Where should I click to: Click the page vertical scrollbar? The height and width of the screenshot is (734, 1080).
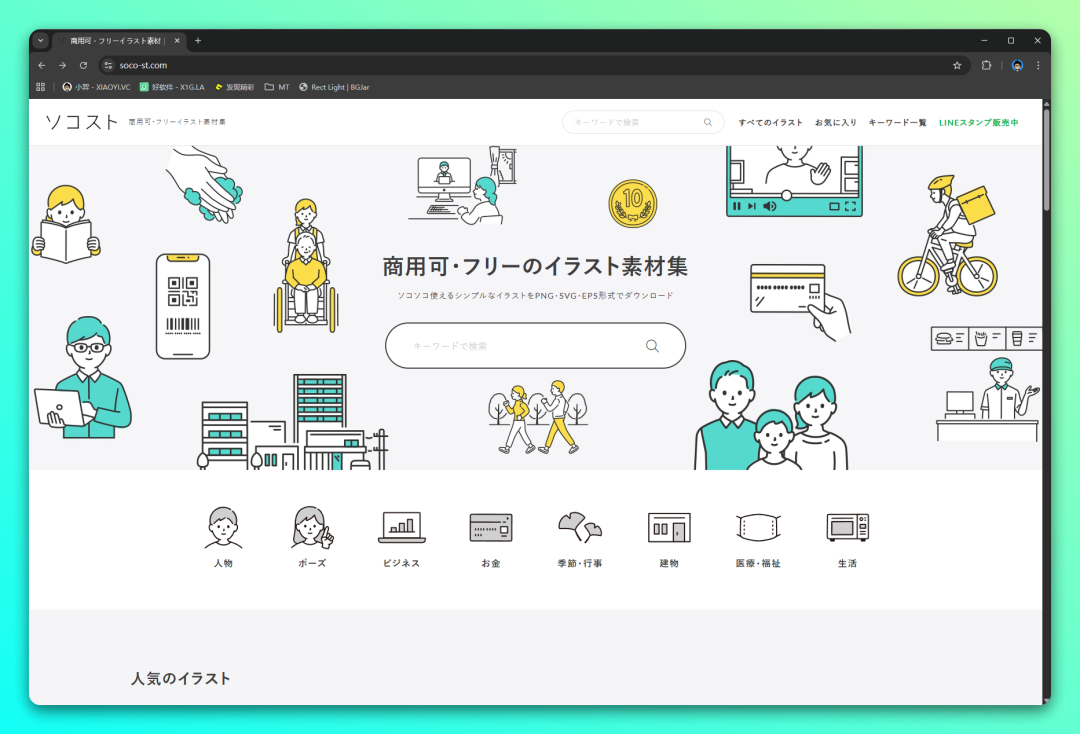click(1046, 158)
